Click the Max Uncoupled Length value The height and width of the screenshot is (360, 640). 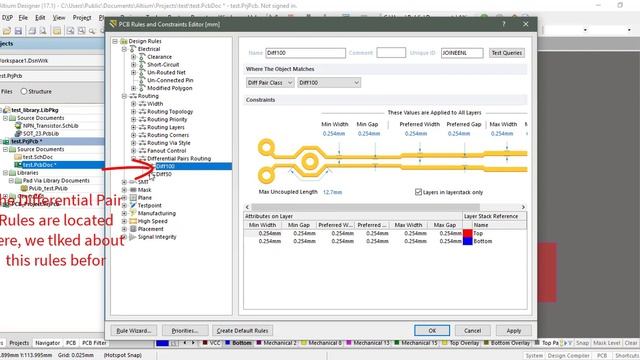(x=332, y=192)
